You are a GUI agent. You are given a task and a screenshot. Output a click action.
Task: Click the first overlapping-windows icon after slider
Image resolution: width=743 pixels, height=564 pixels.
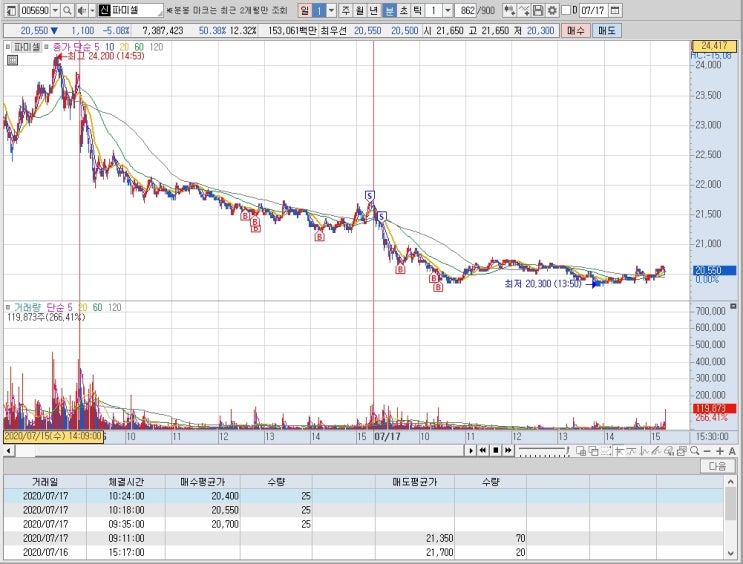pyautogui.click(x=581, y=451)
